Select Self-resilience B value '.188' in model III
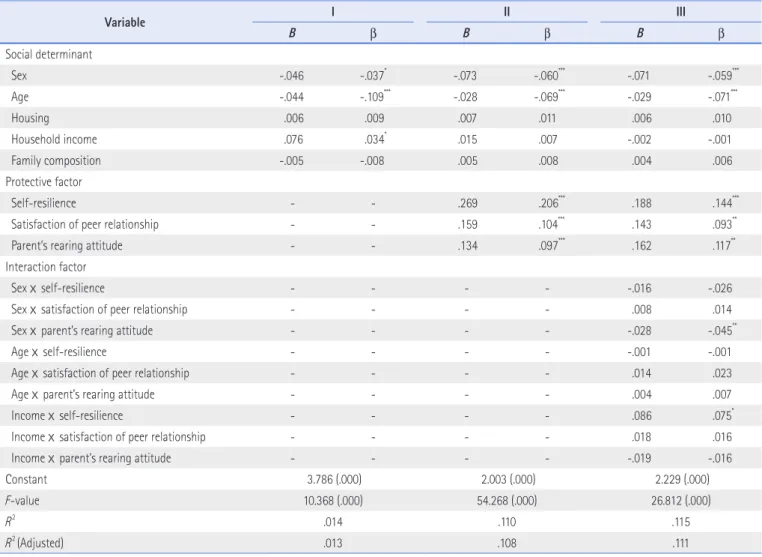Screen dimensions: 762x557 [641, 204]
